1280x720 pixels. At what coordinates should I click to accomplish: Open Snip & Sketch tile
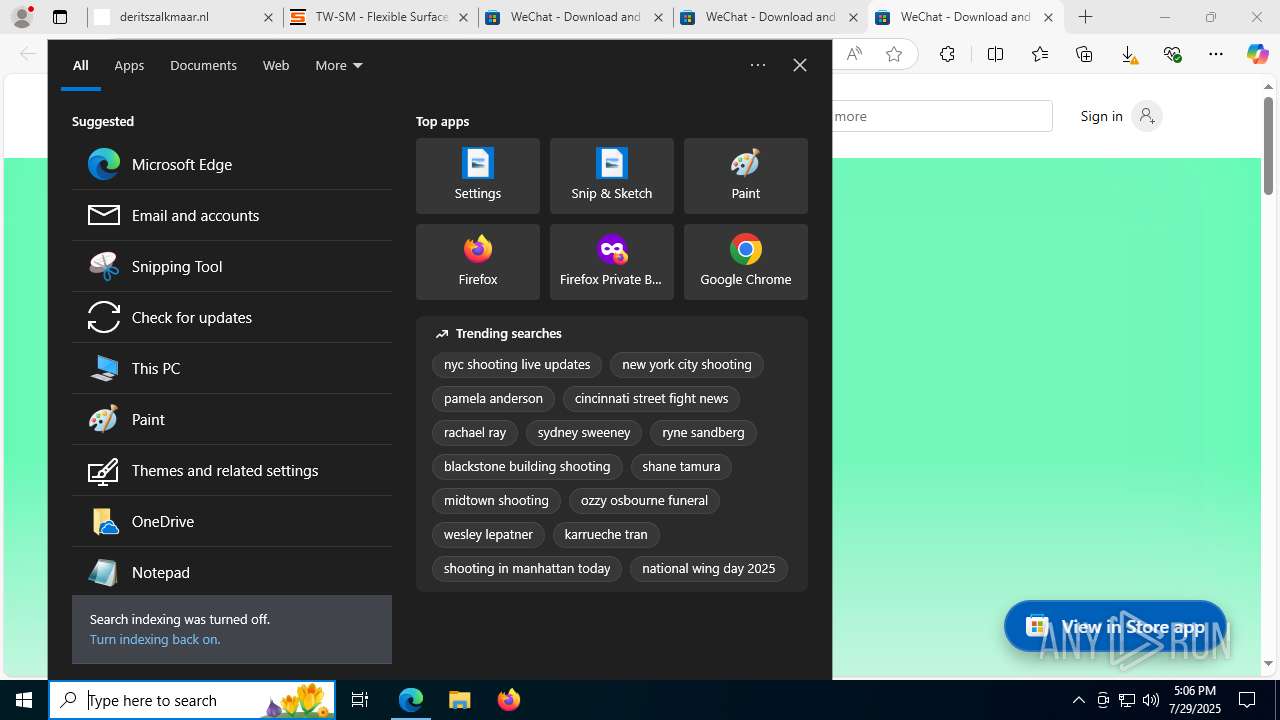click(x=612, y=176)
